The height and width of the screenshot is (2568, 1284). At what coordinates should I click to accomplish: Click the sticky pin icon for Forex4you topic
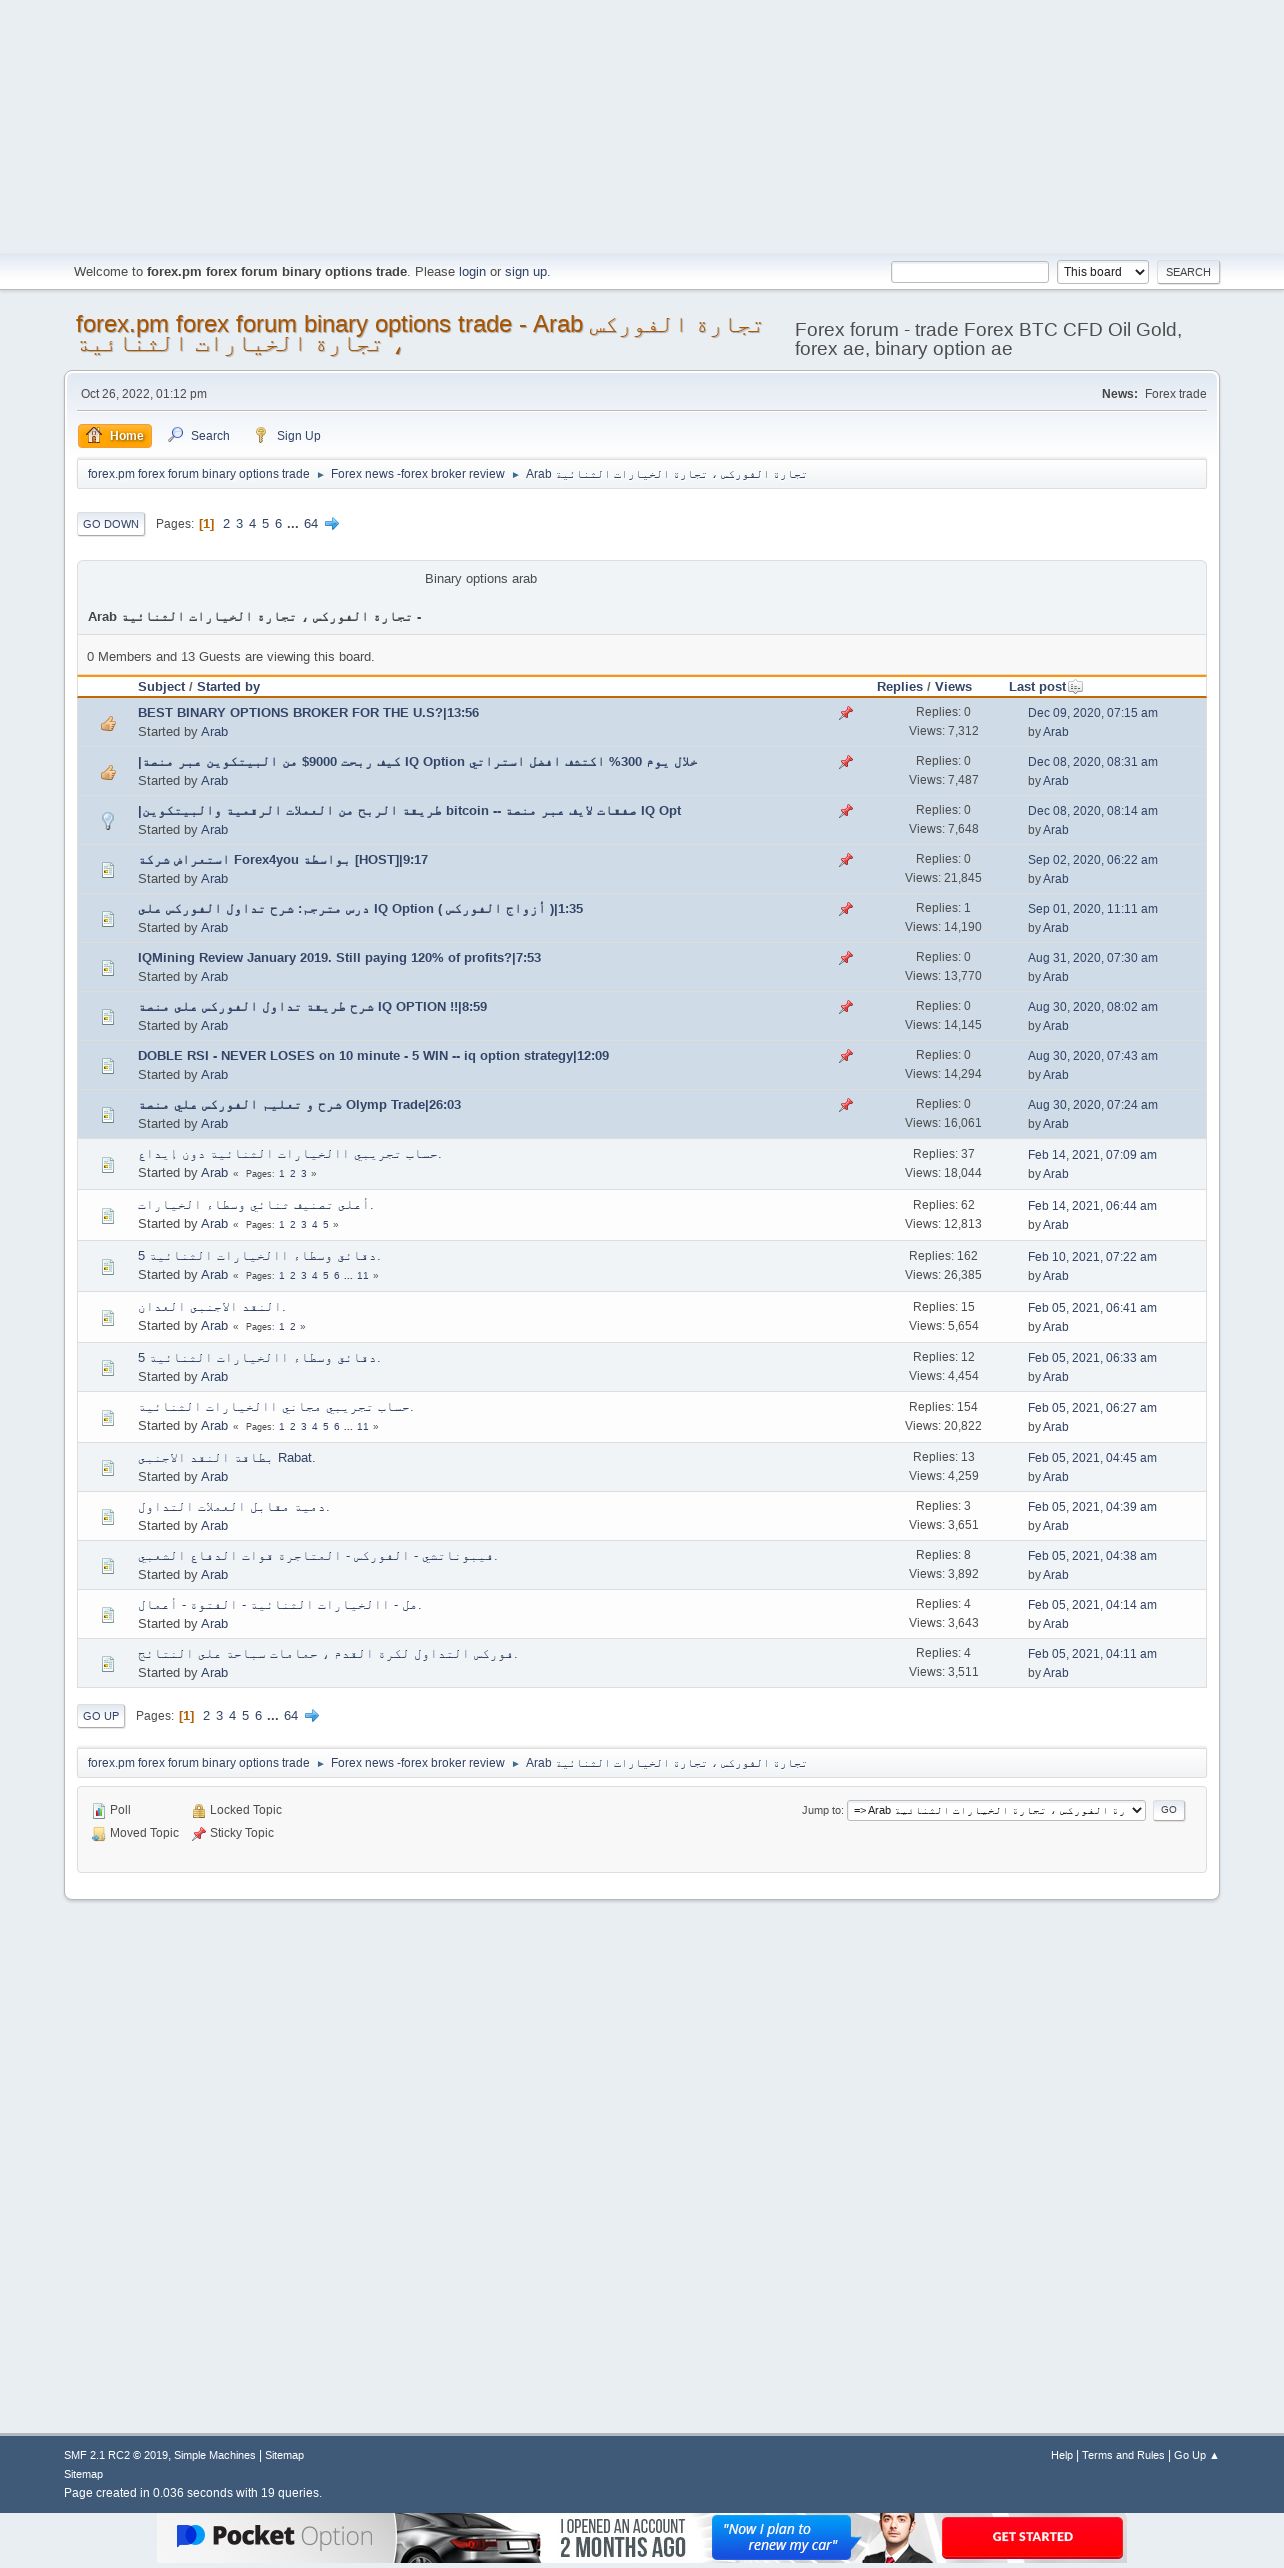click(846, 860)
